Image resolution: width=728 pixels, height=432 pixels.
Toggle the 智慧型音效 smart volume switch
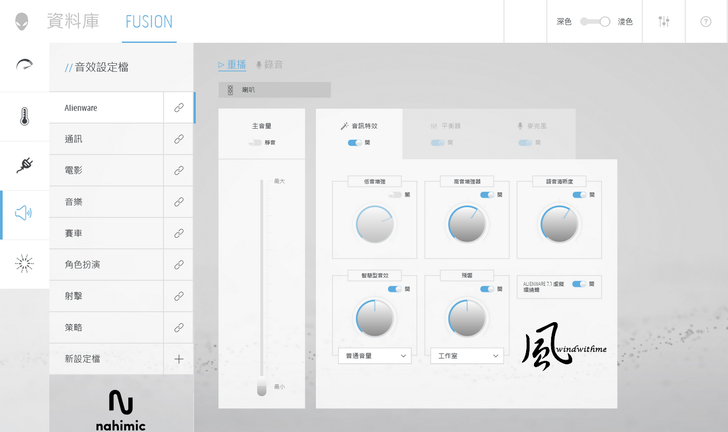pos(395,289)
